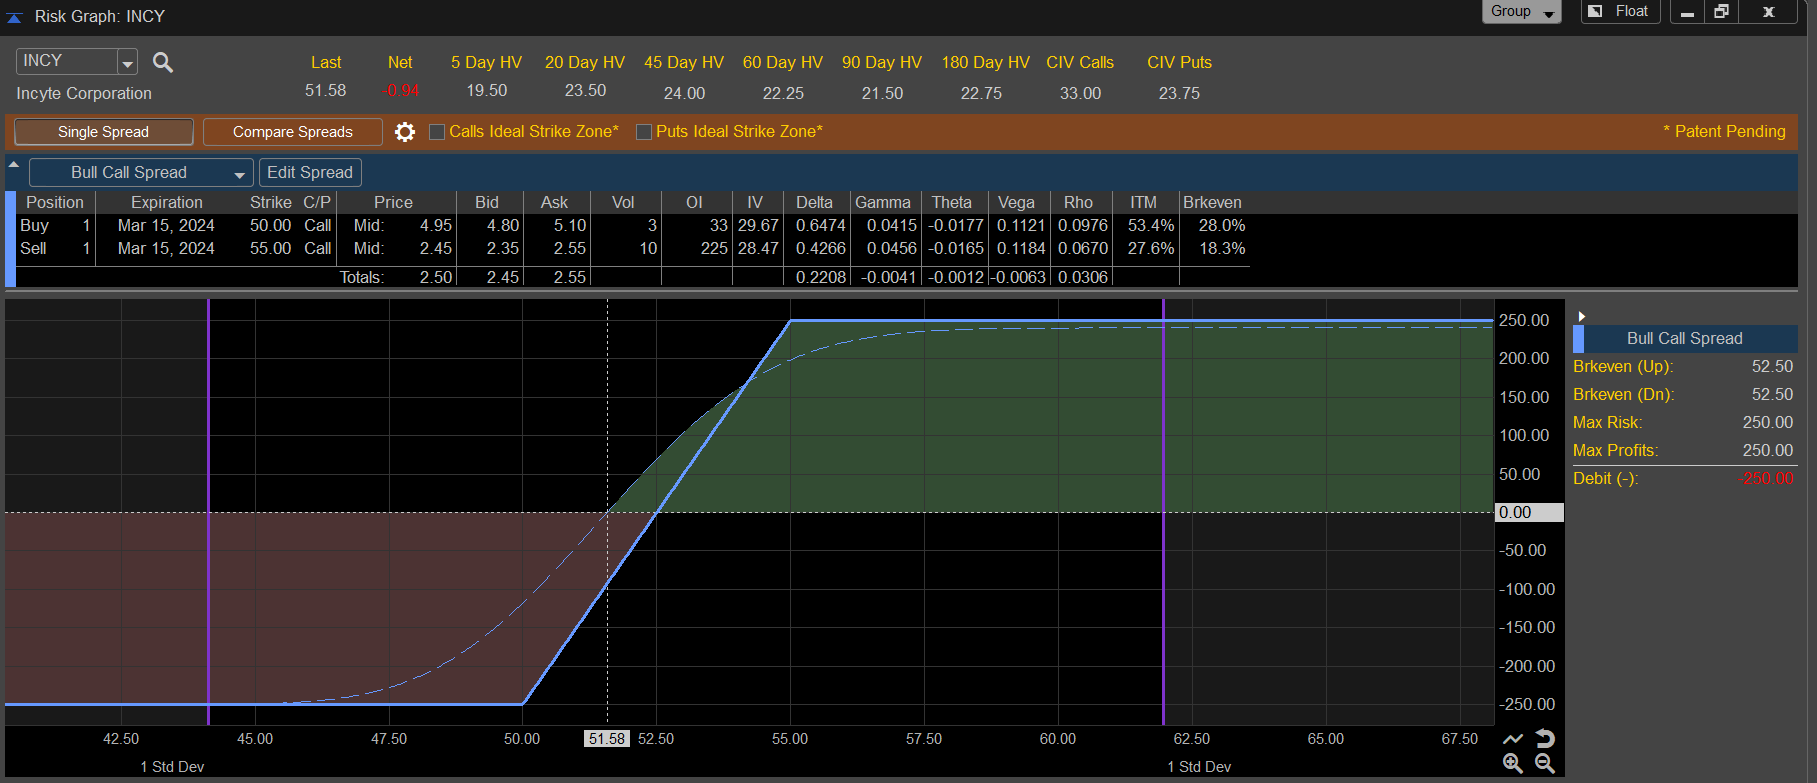The image size is (1817, 783).
Task: Enable Puts Ideal Strike Zone checkbox
Action: [644, 132]
